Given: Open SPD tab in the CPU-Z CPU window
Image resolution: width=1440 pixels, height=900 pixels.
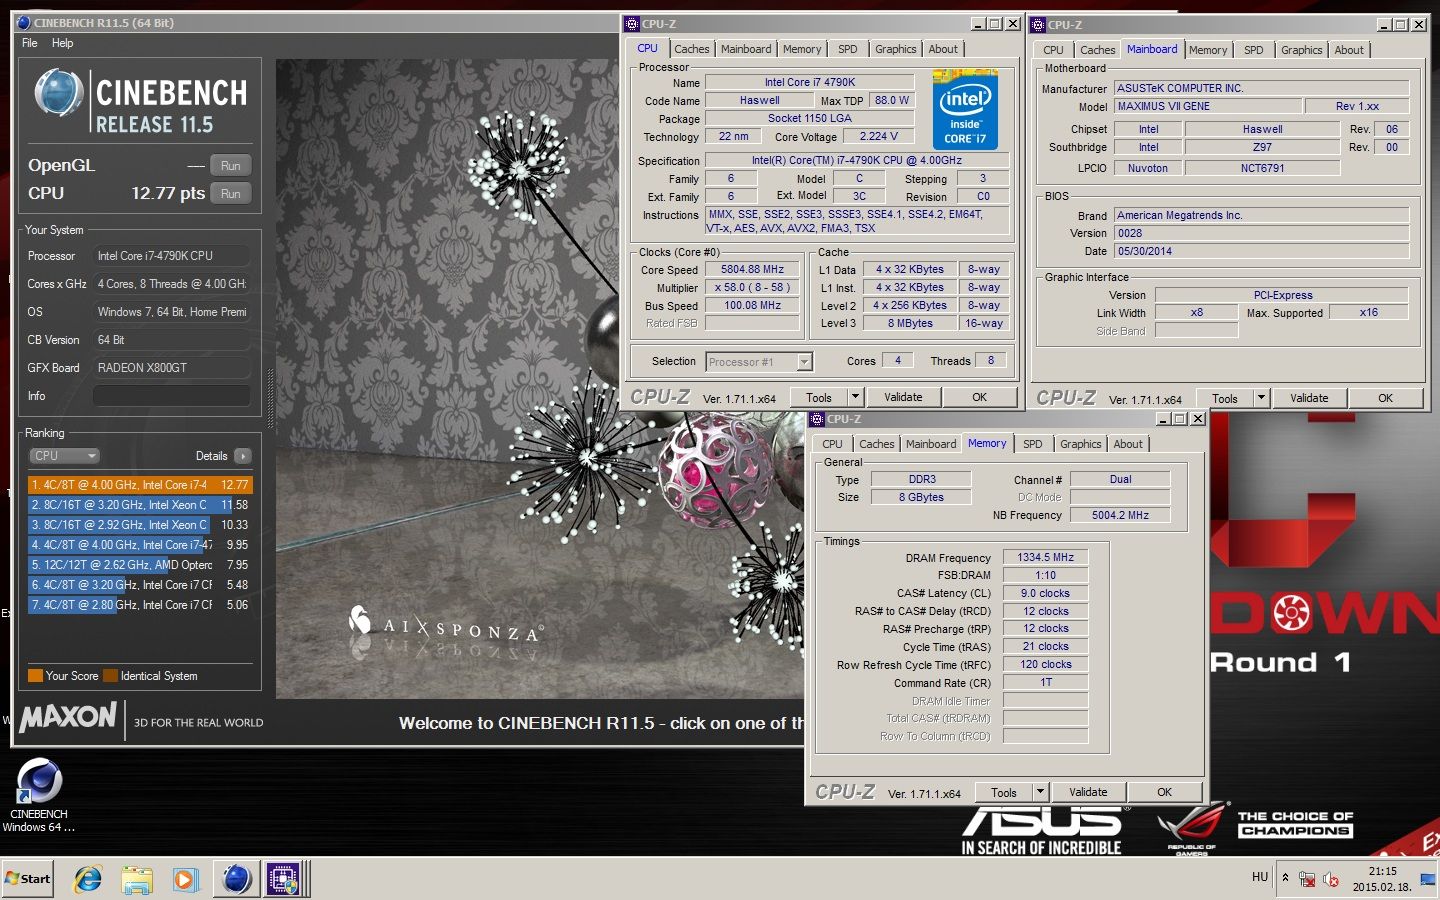Looking at the screenshot, I should click(x=847, y=49).
